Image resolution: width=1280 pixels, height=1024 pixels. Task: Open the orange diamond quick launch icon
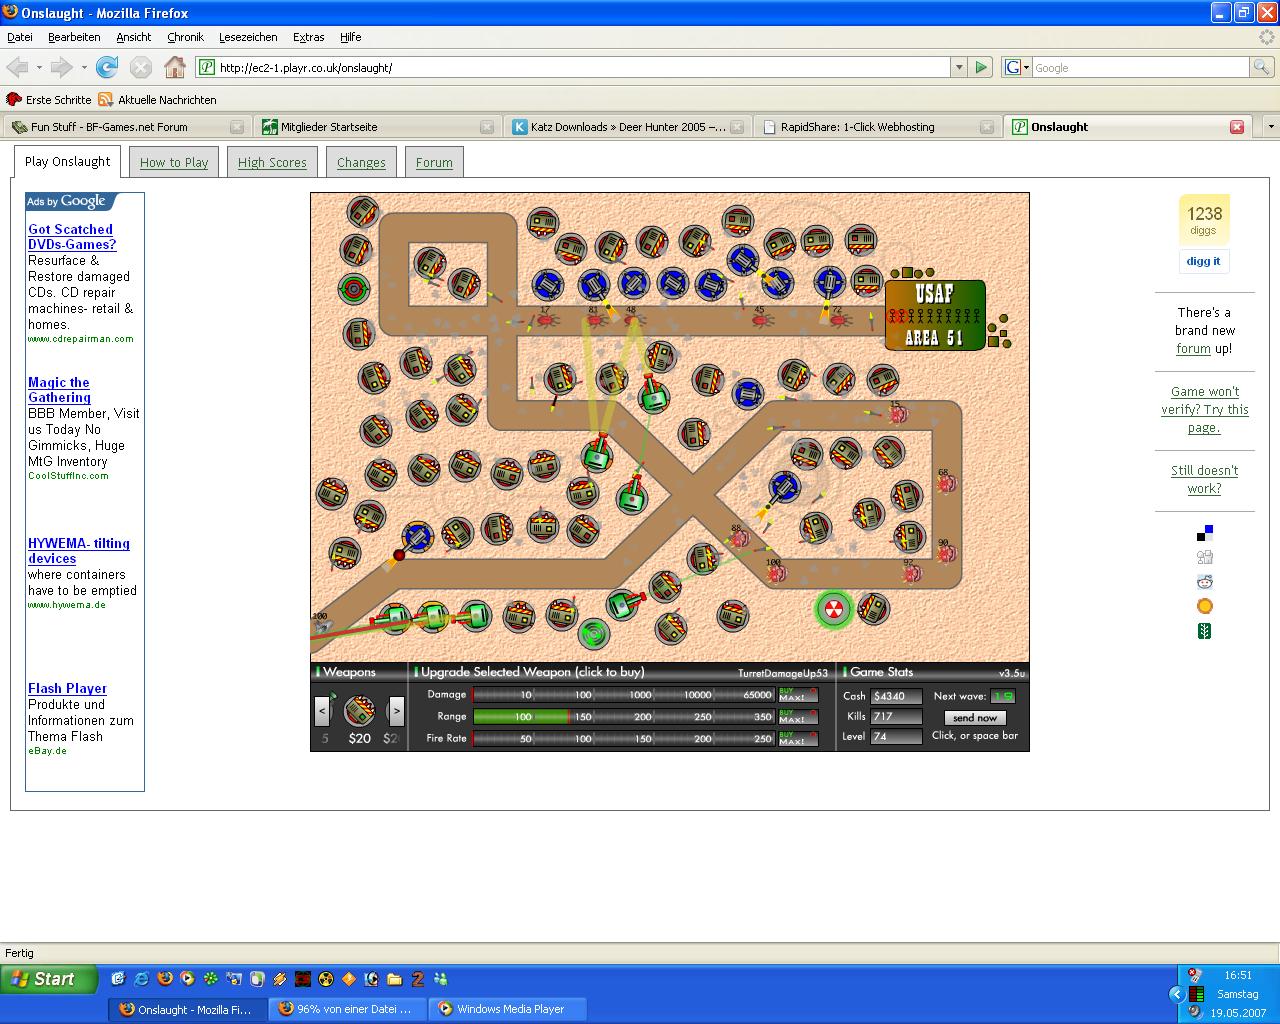(349, 979)
